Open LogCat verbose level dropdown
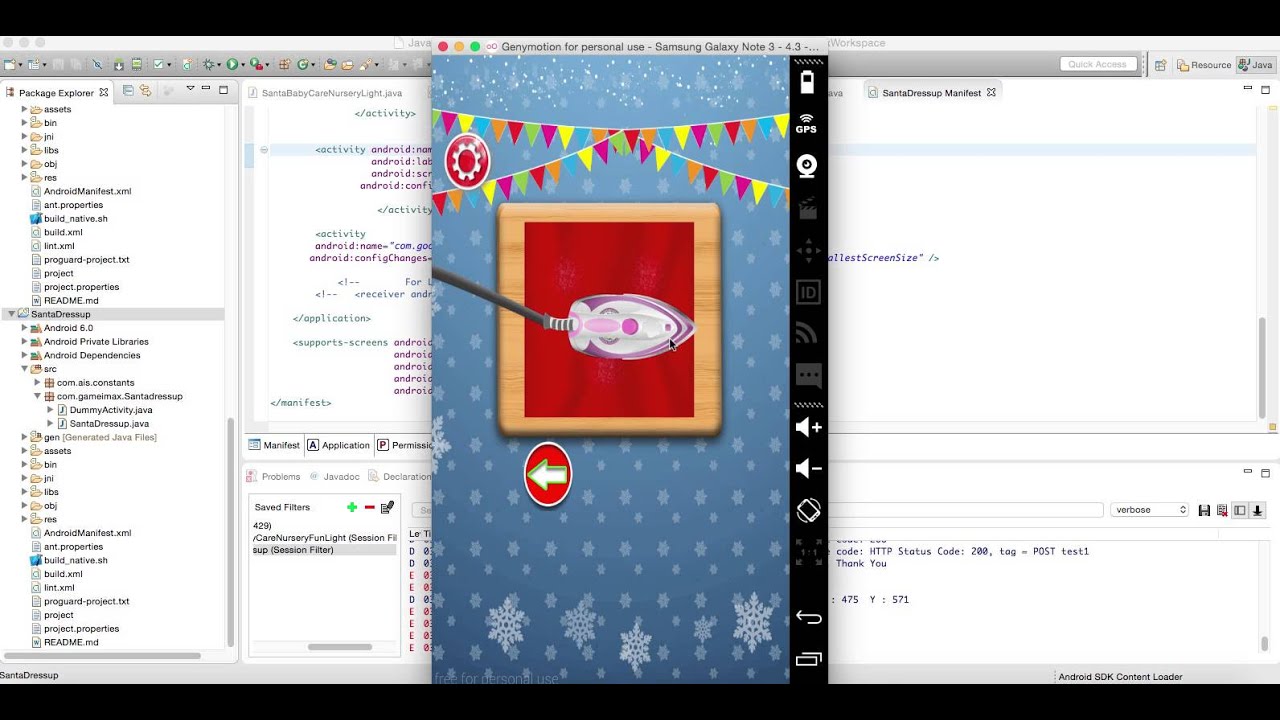The height and width of the screenshot is (720, 1280). point(1149,510)
